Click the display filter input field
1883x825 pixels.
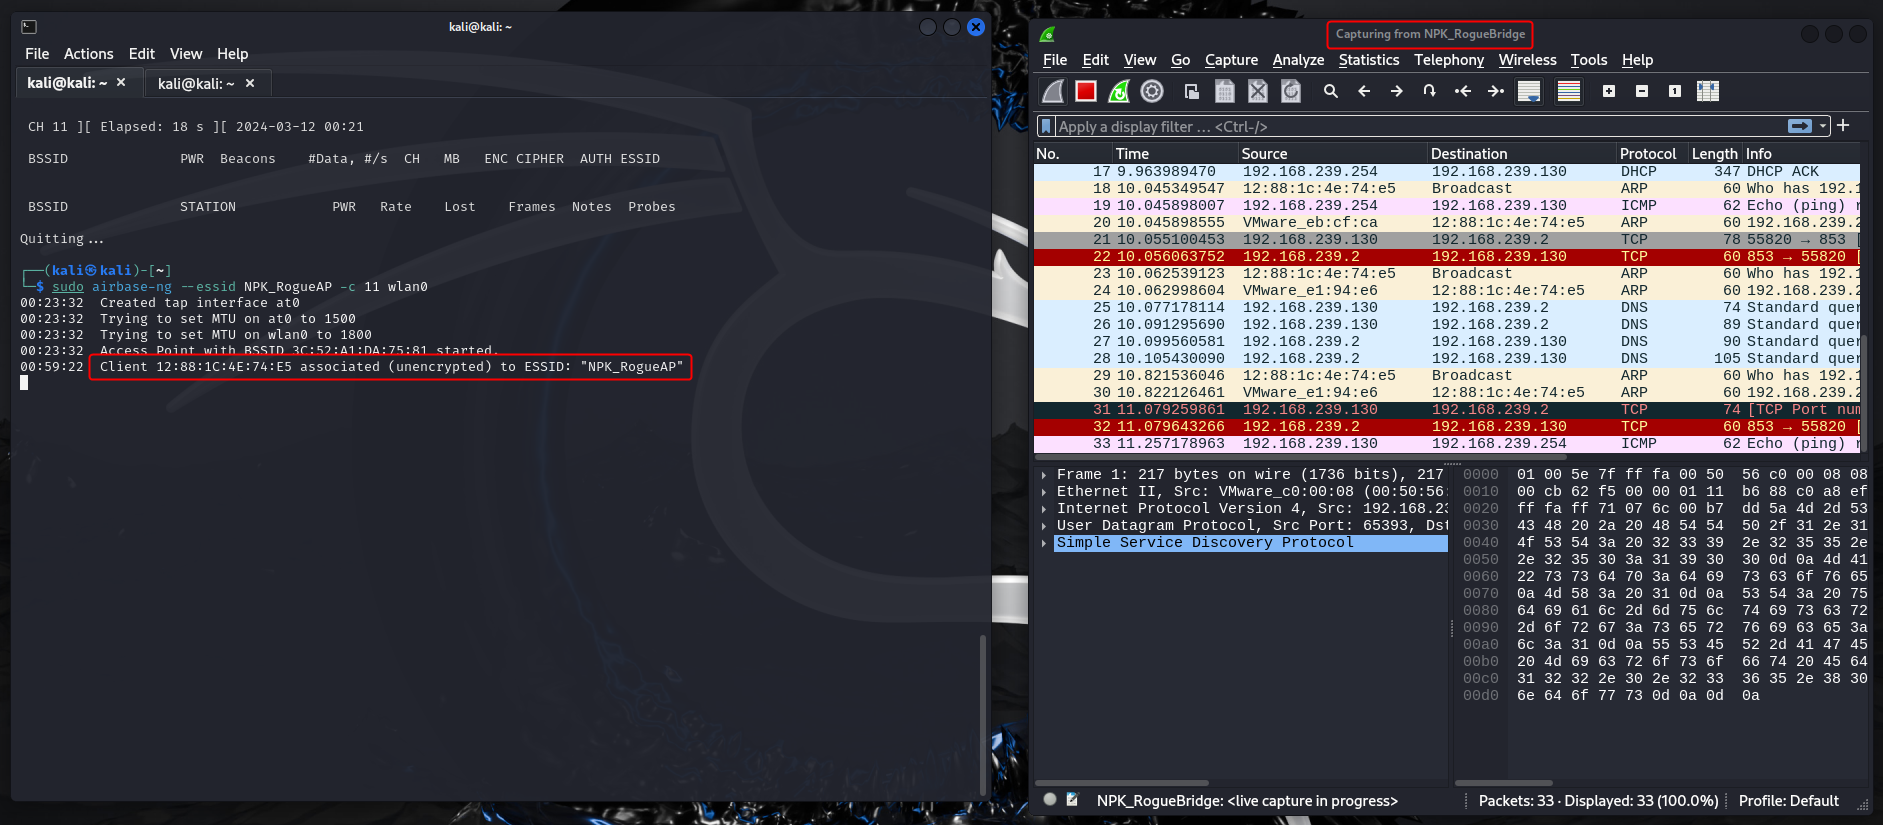(x=1420, y=126)
